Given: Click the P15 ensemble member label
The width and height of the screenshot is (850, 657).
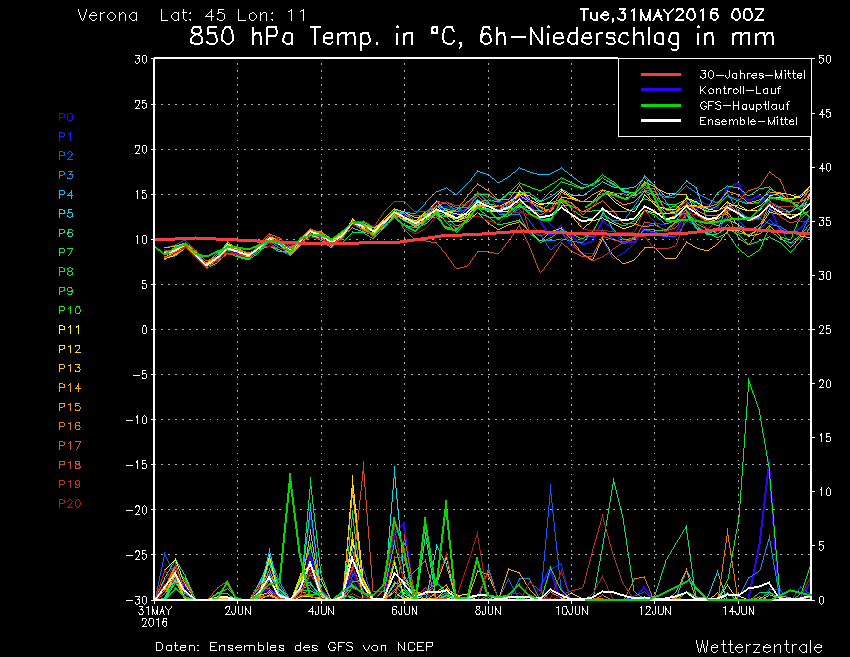Looking at the screenshot, I should pos(69,407).
